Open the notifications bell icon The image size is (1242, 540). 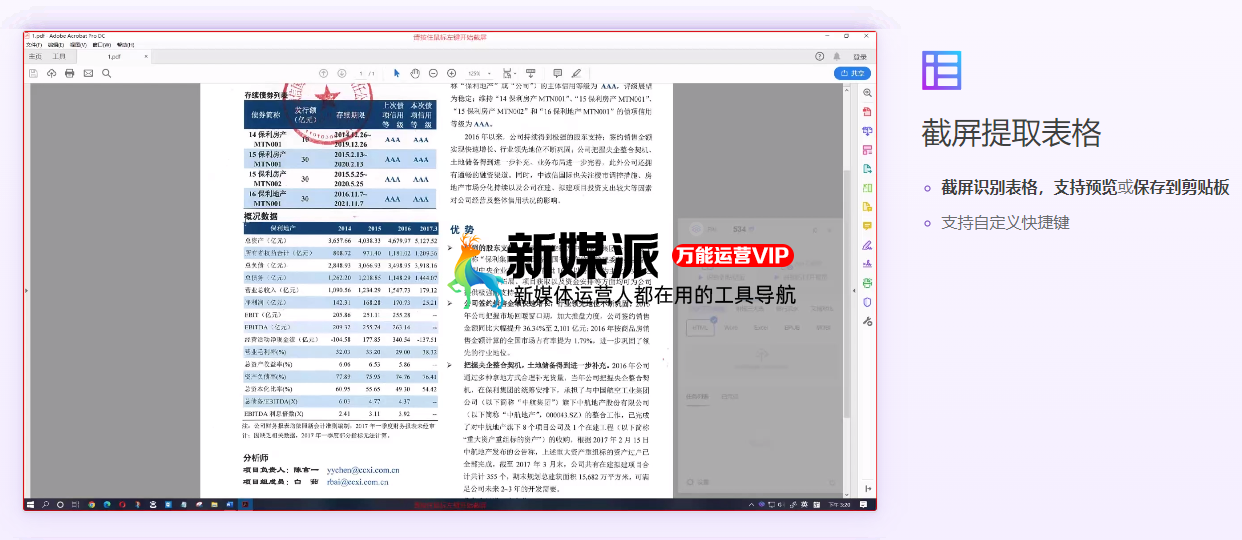point(837,57)
